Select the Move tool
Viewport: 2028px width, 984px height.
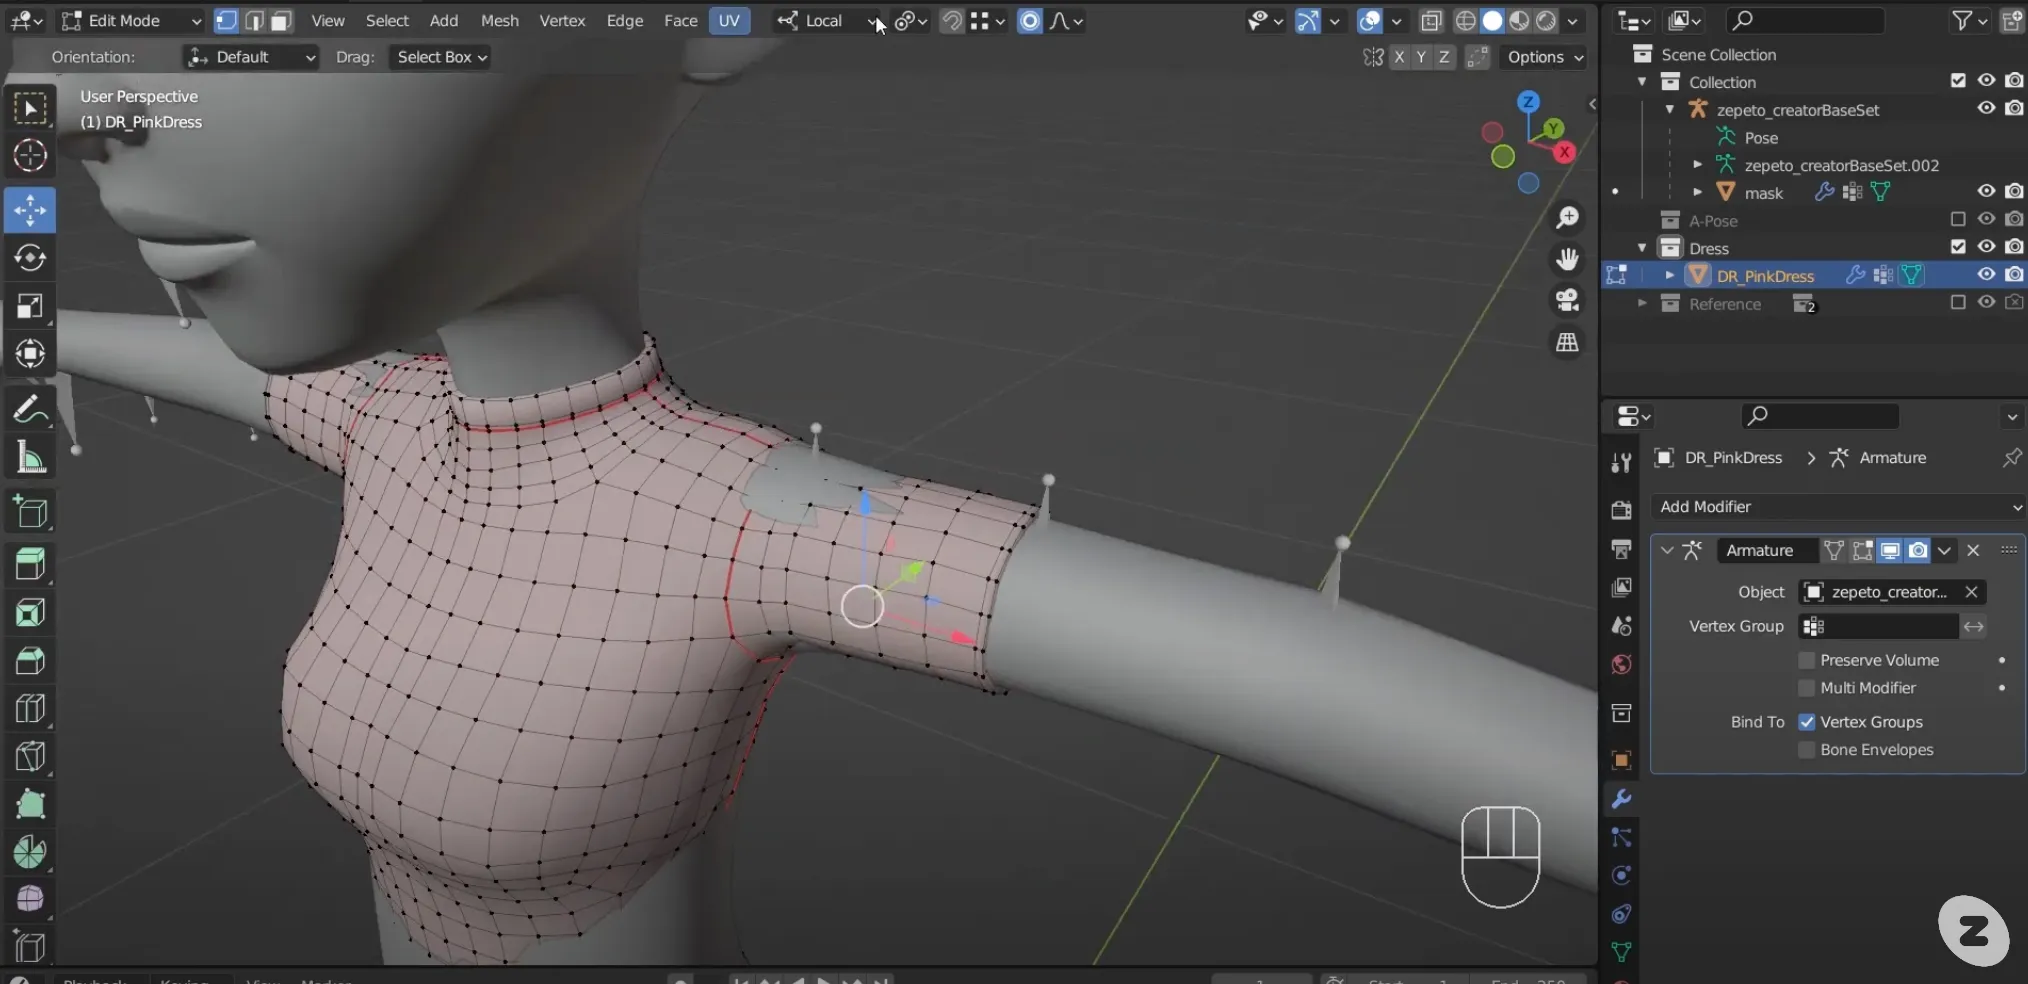30,210
